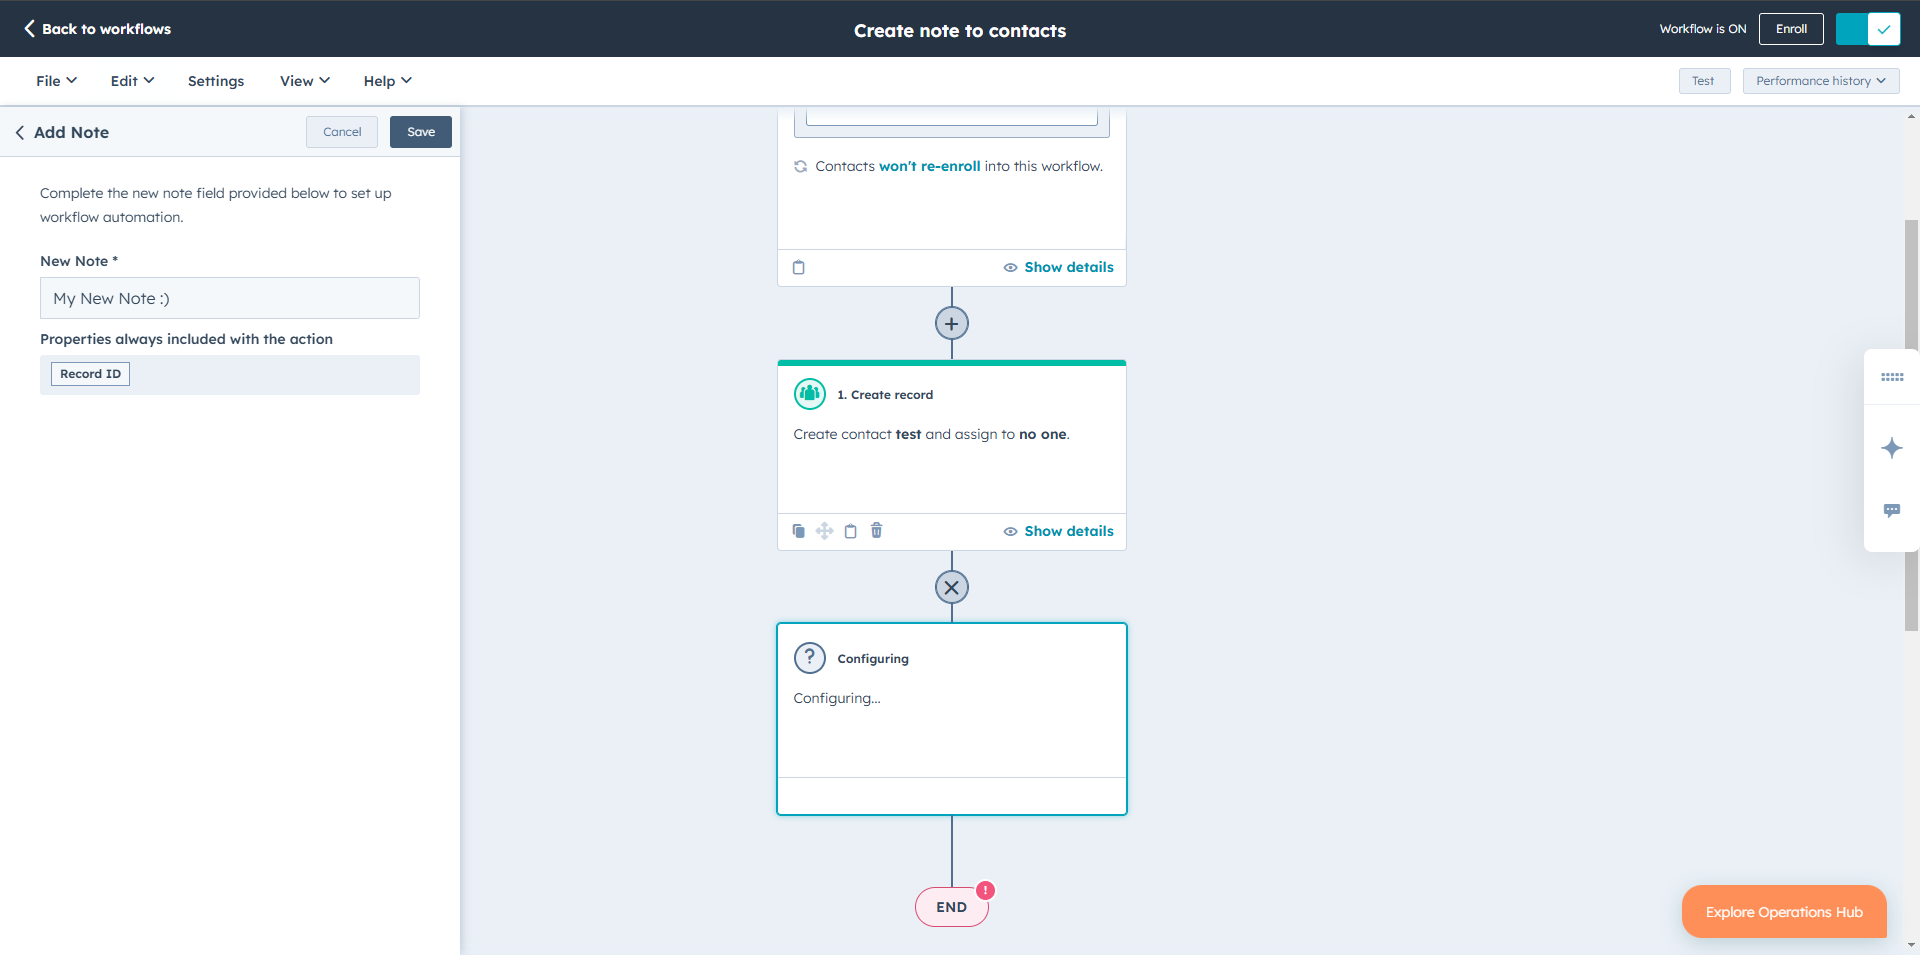Open the Settings menu item
This screenshot has height=955, width=1920.
(x=215, y=80)
